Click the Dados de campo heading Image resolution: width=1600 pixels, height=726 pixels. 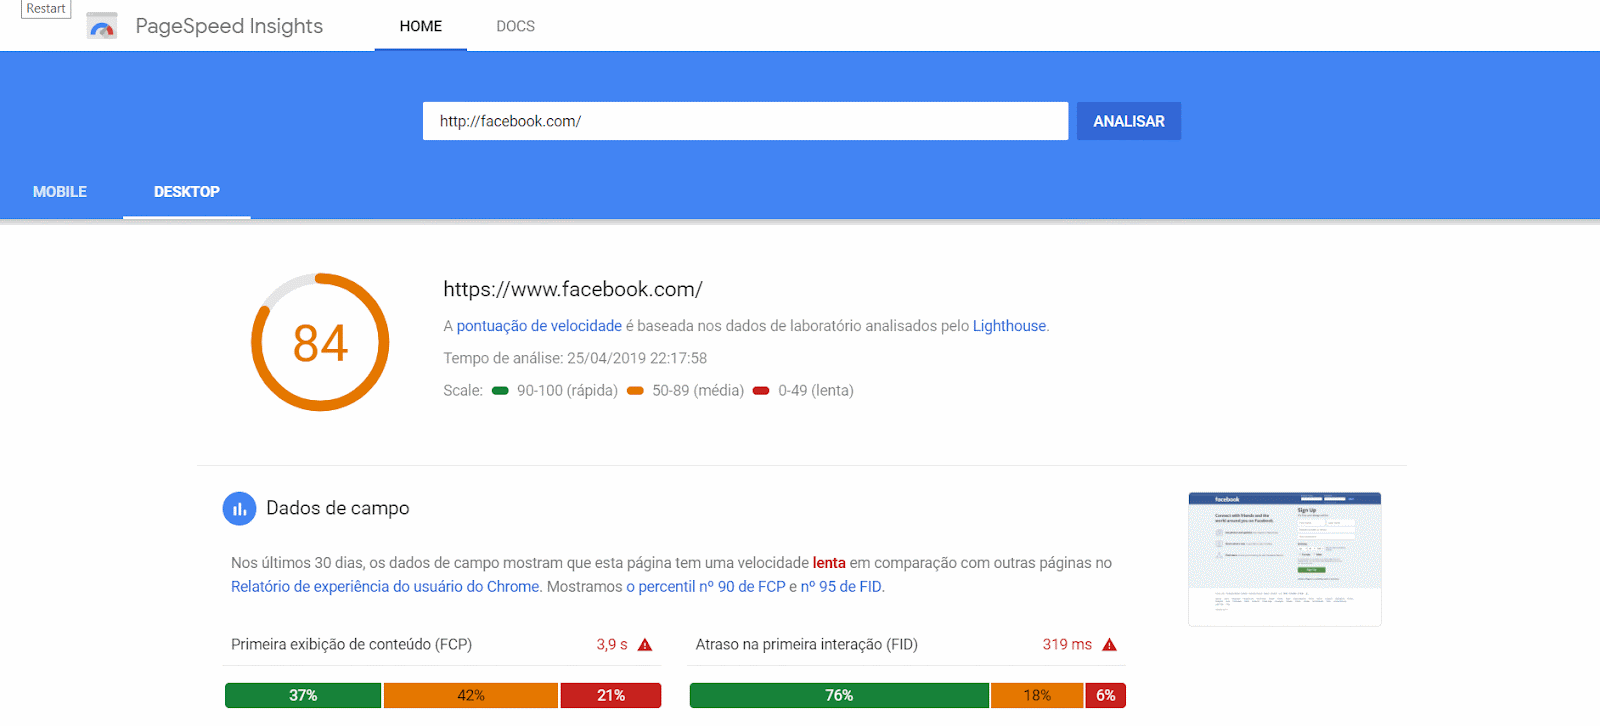338,508
